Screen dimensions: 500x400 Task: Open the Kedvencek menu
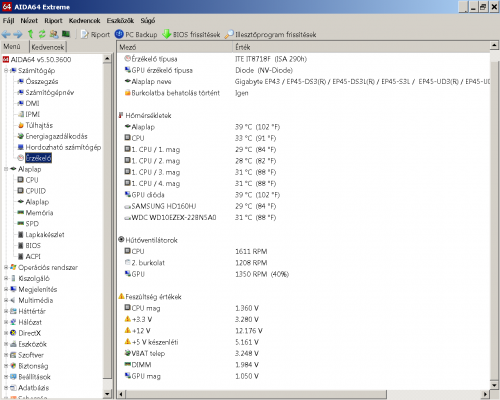(x=84, y=21)
